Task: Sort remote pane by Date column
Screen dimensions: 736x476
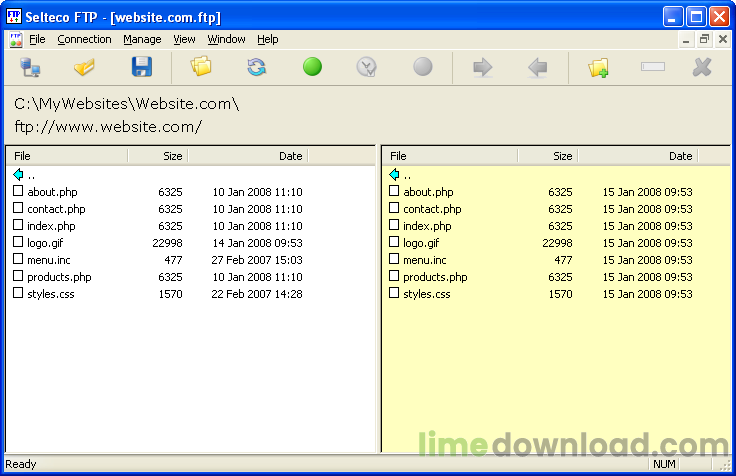Action: tap(638, 156)
